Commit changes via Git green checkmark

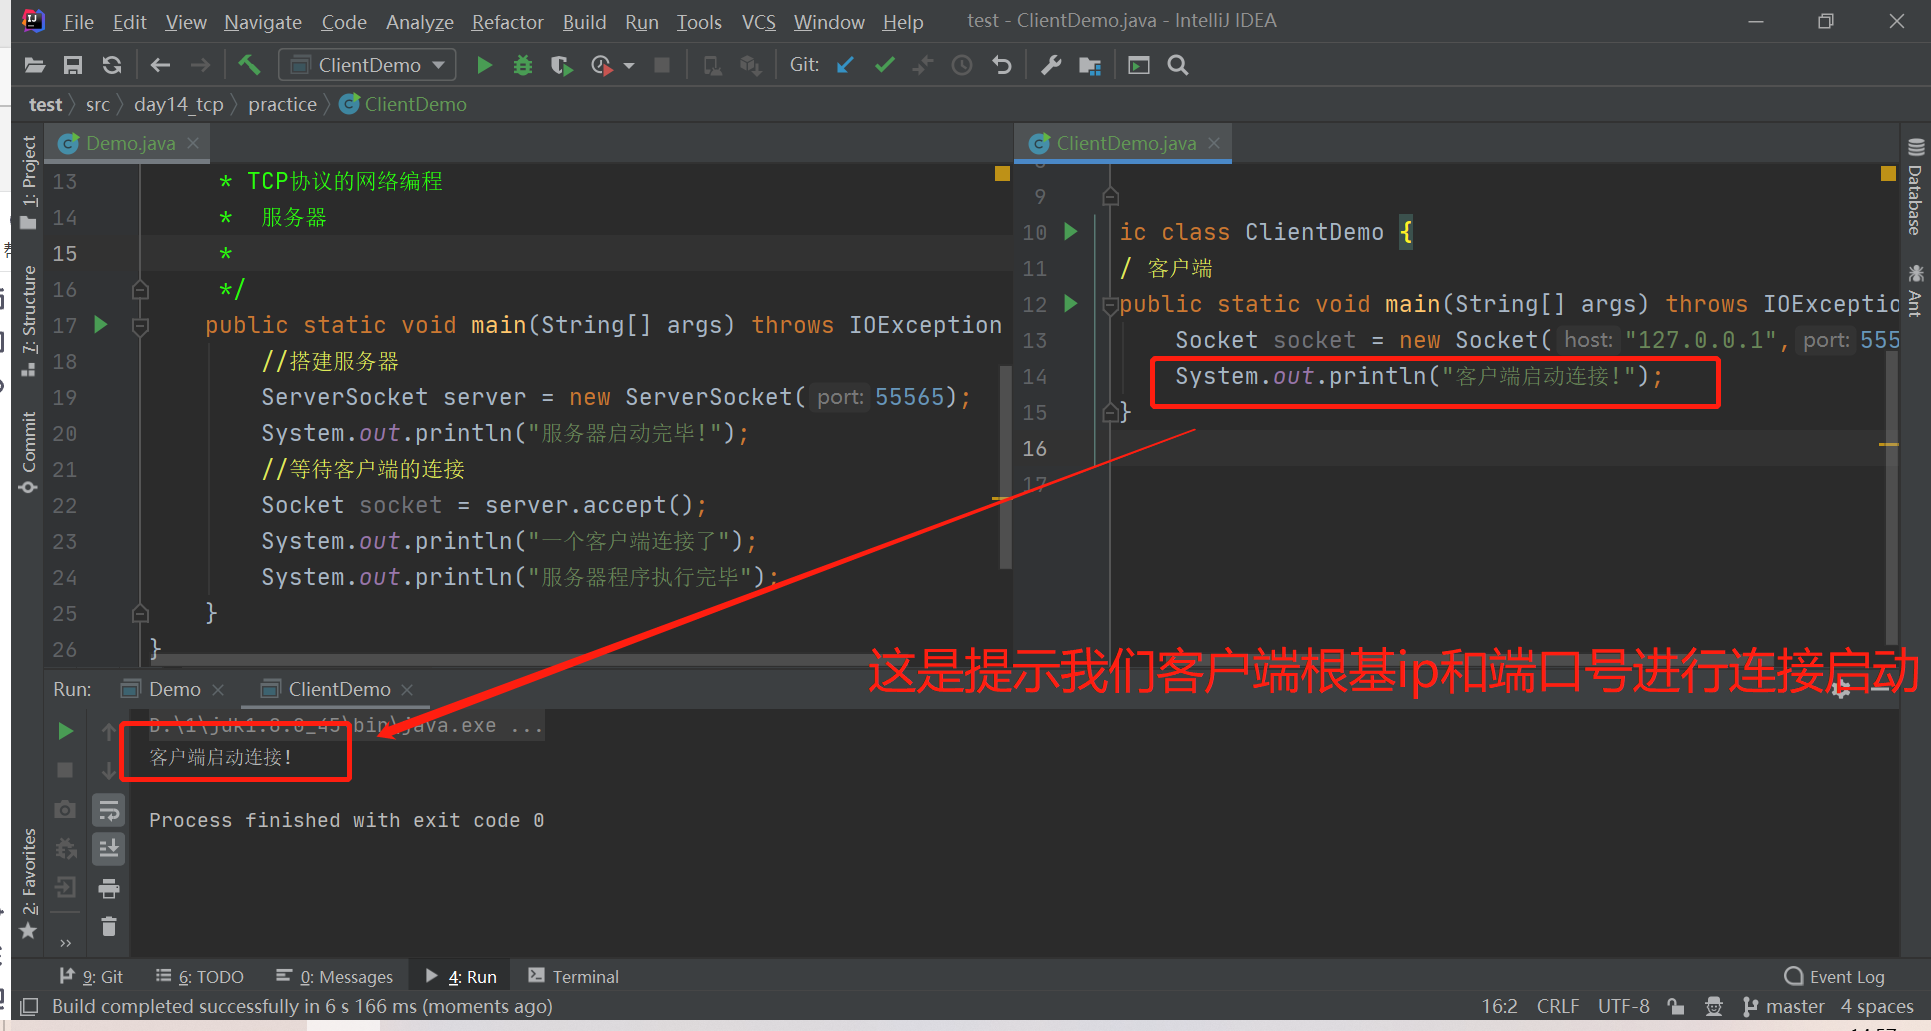coord(884,66)
